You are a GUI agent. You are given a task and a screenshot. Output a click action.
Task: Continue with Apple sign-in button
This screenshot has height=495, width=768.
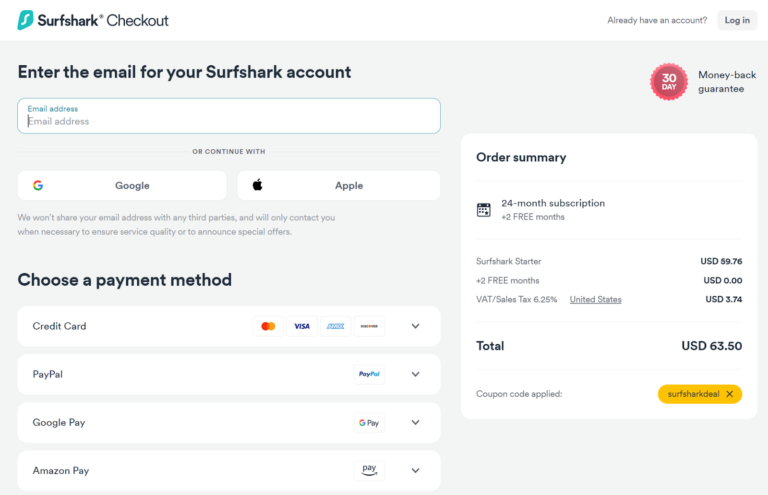click(x=338, y=185)
